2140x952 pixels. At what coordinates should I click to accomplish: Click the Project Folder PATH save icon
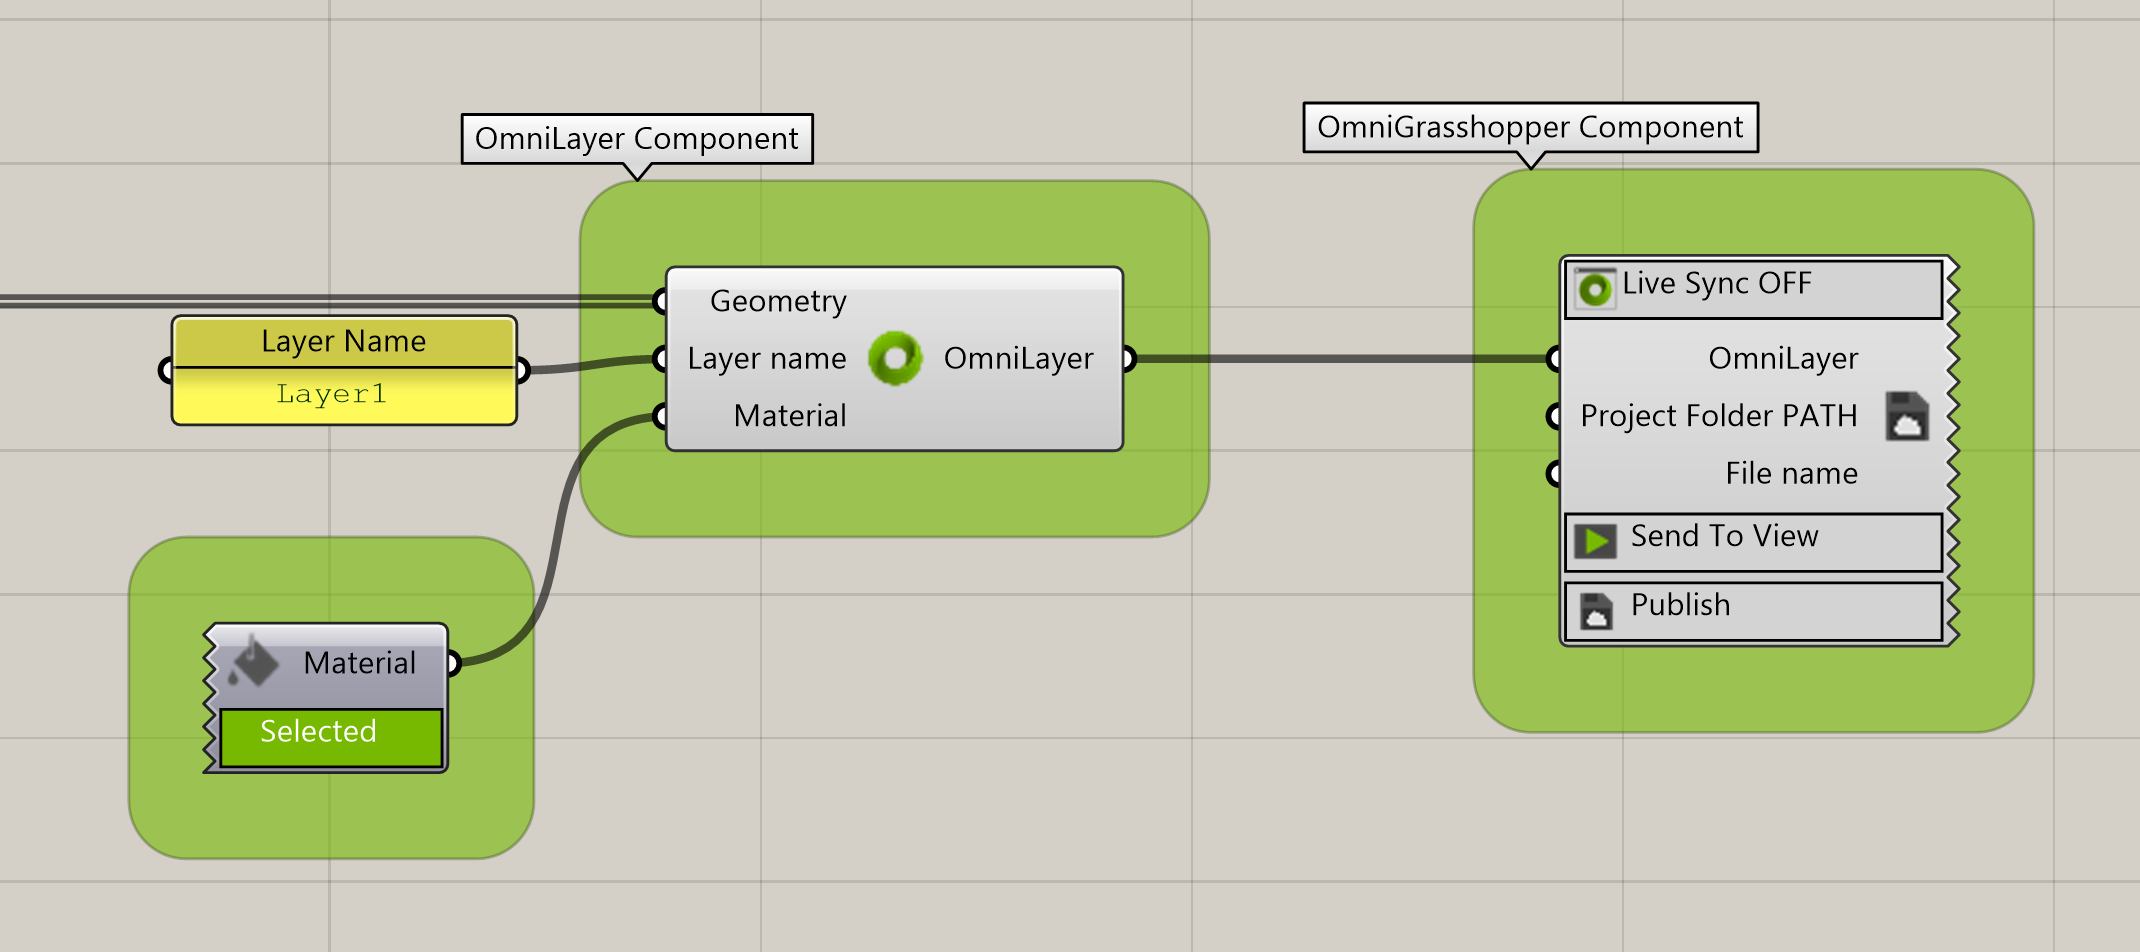point(1907,416)
